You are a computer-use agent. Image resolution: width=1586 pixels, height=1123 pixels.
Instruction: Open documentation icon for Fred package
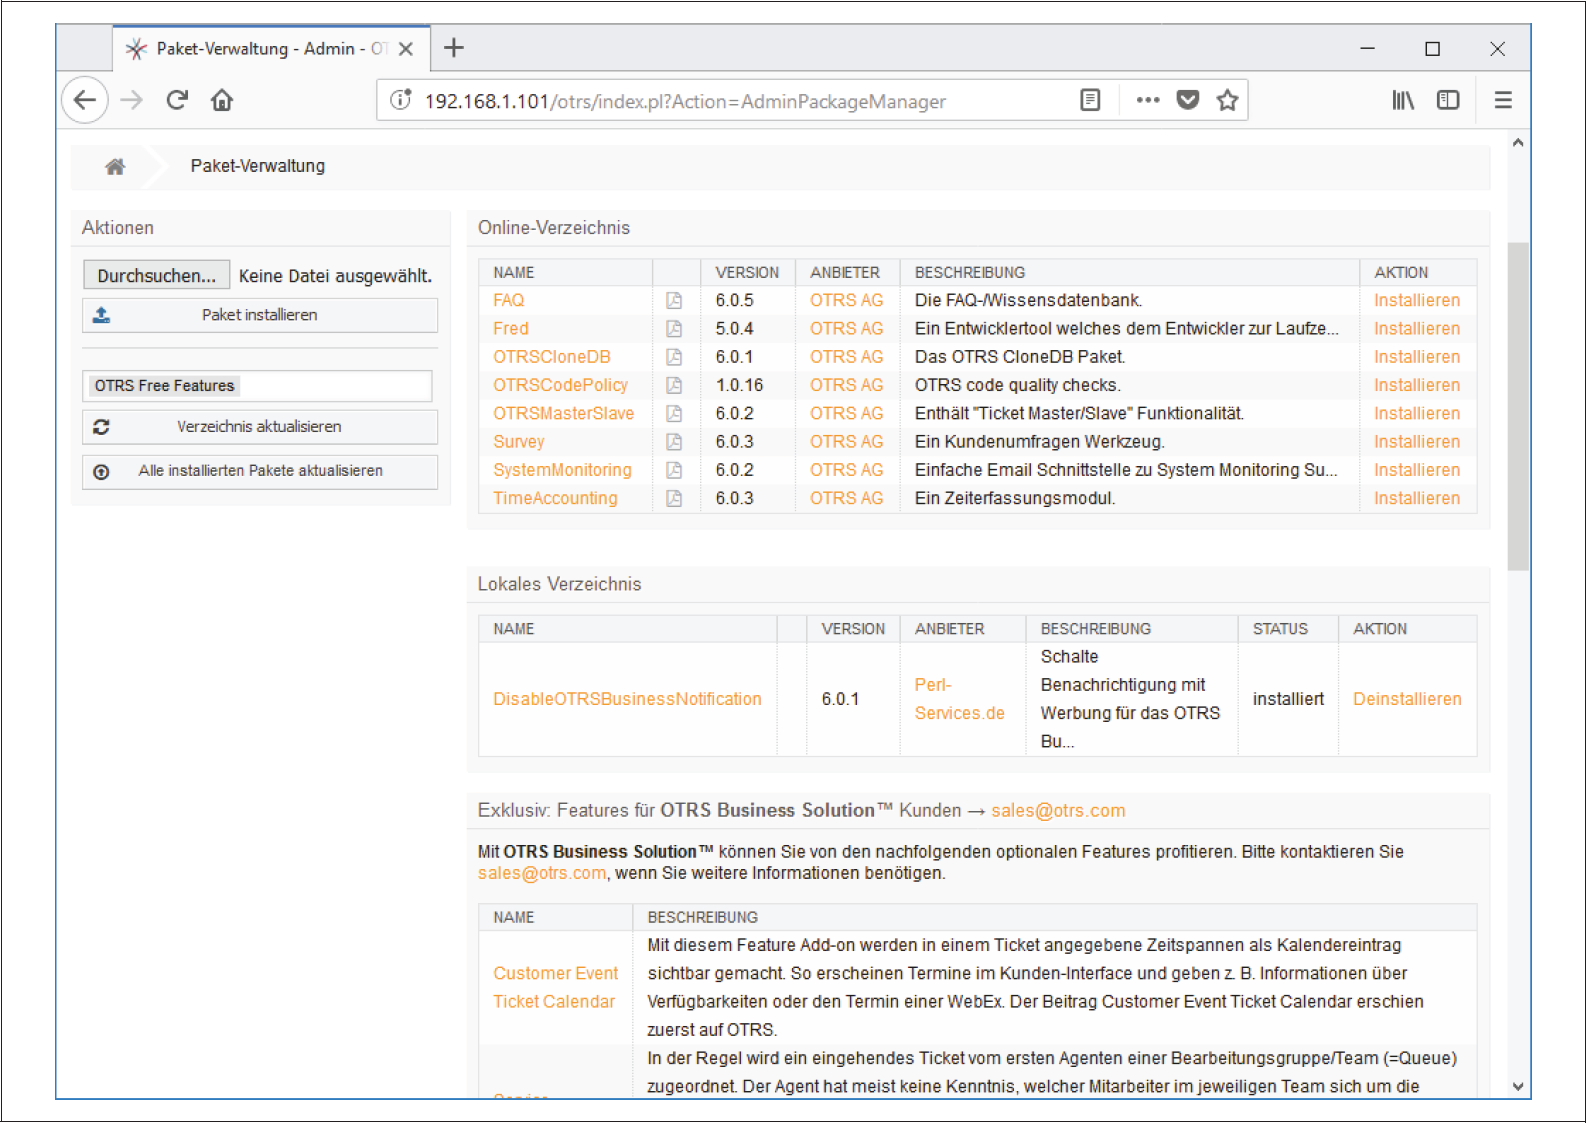tap(674, 328)
